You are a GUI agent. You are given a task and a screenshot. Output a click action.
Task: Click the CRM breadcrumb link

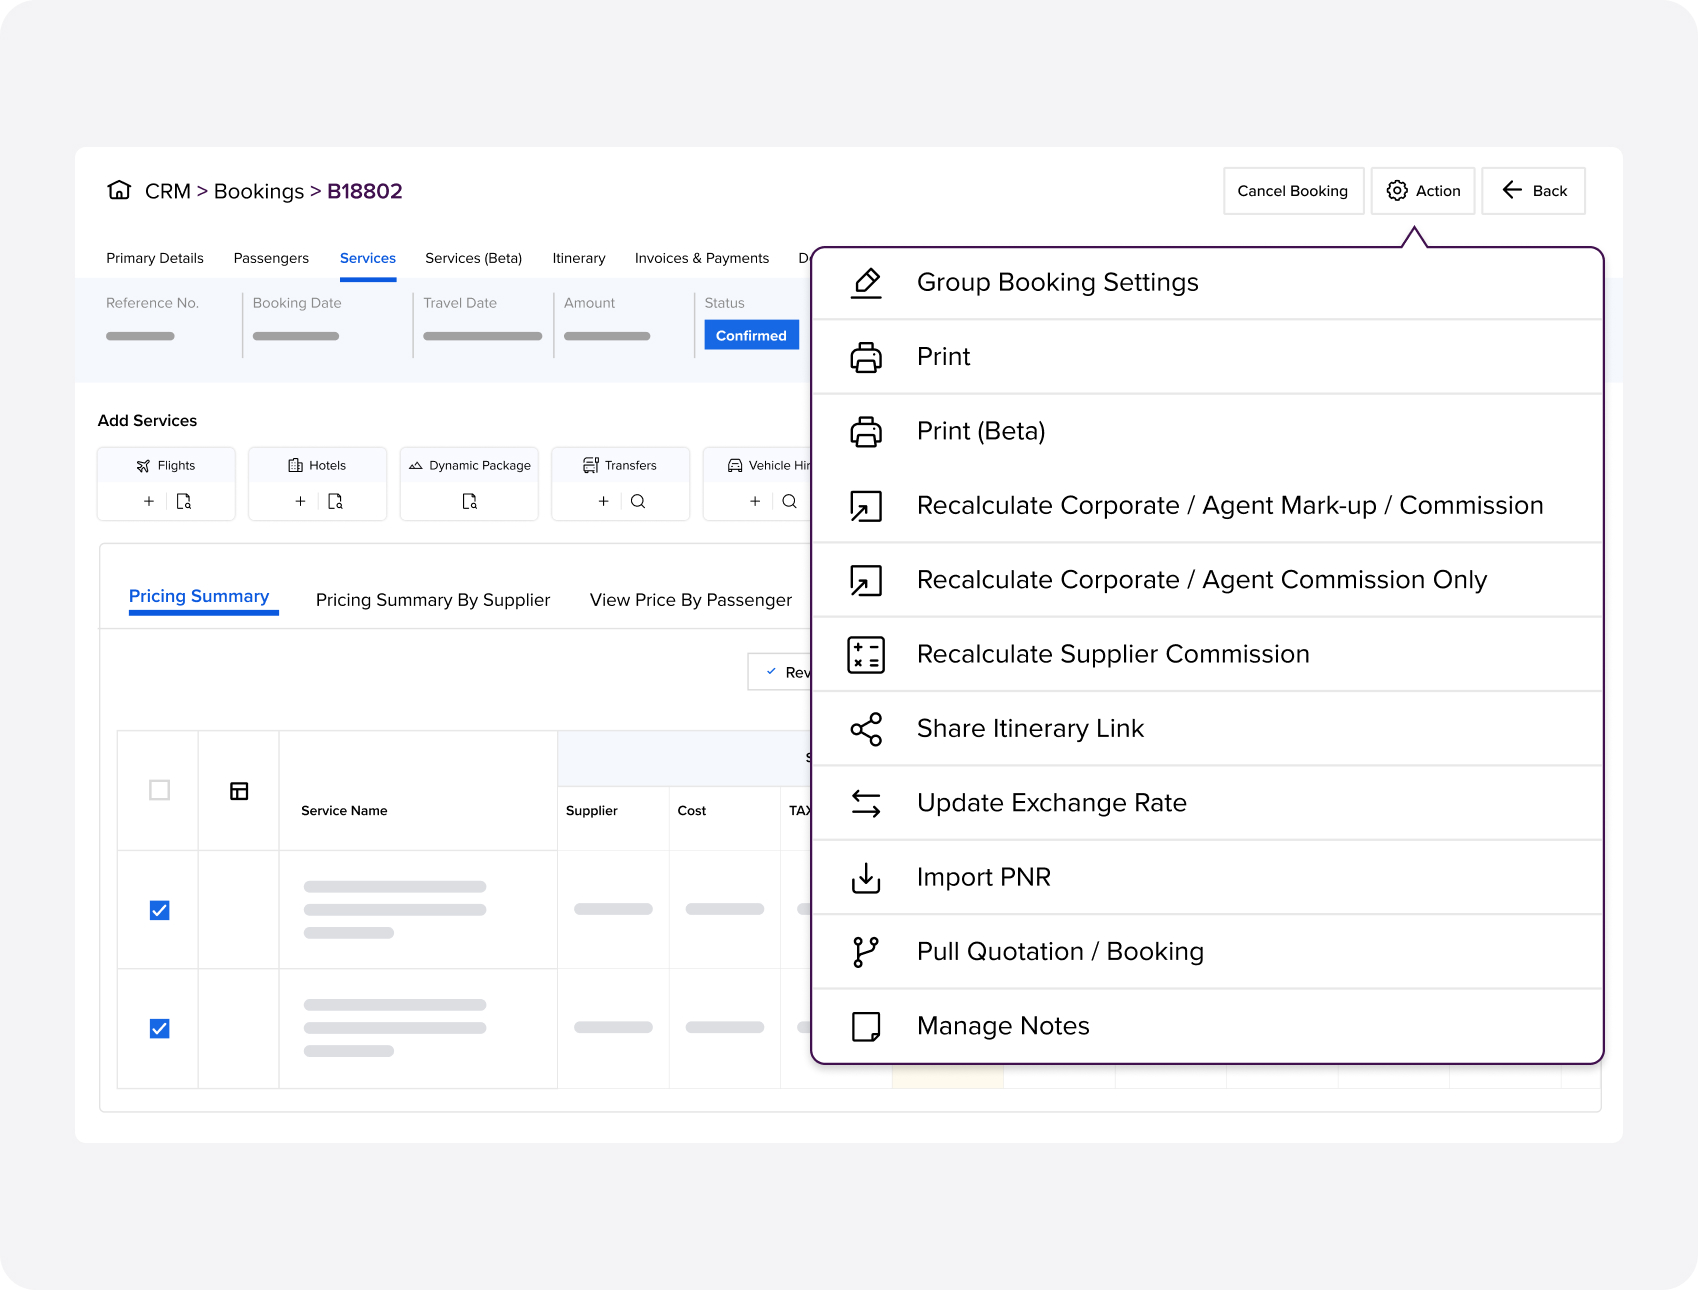[167, 191]
